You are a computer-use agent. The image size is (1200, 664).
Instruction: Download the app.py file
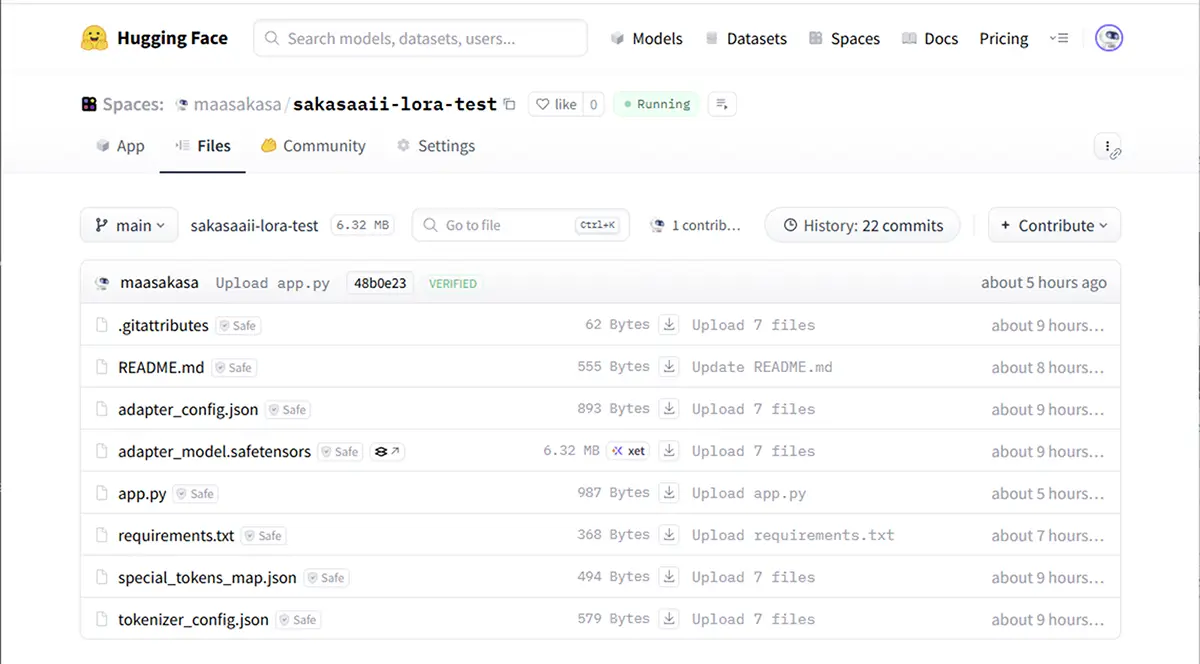670,493
